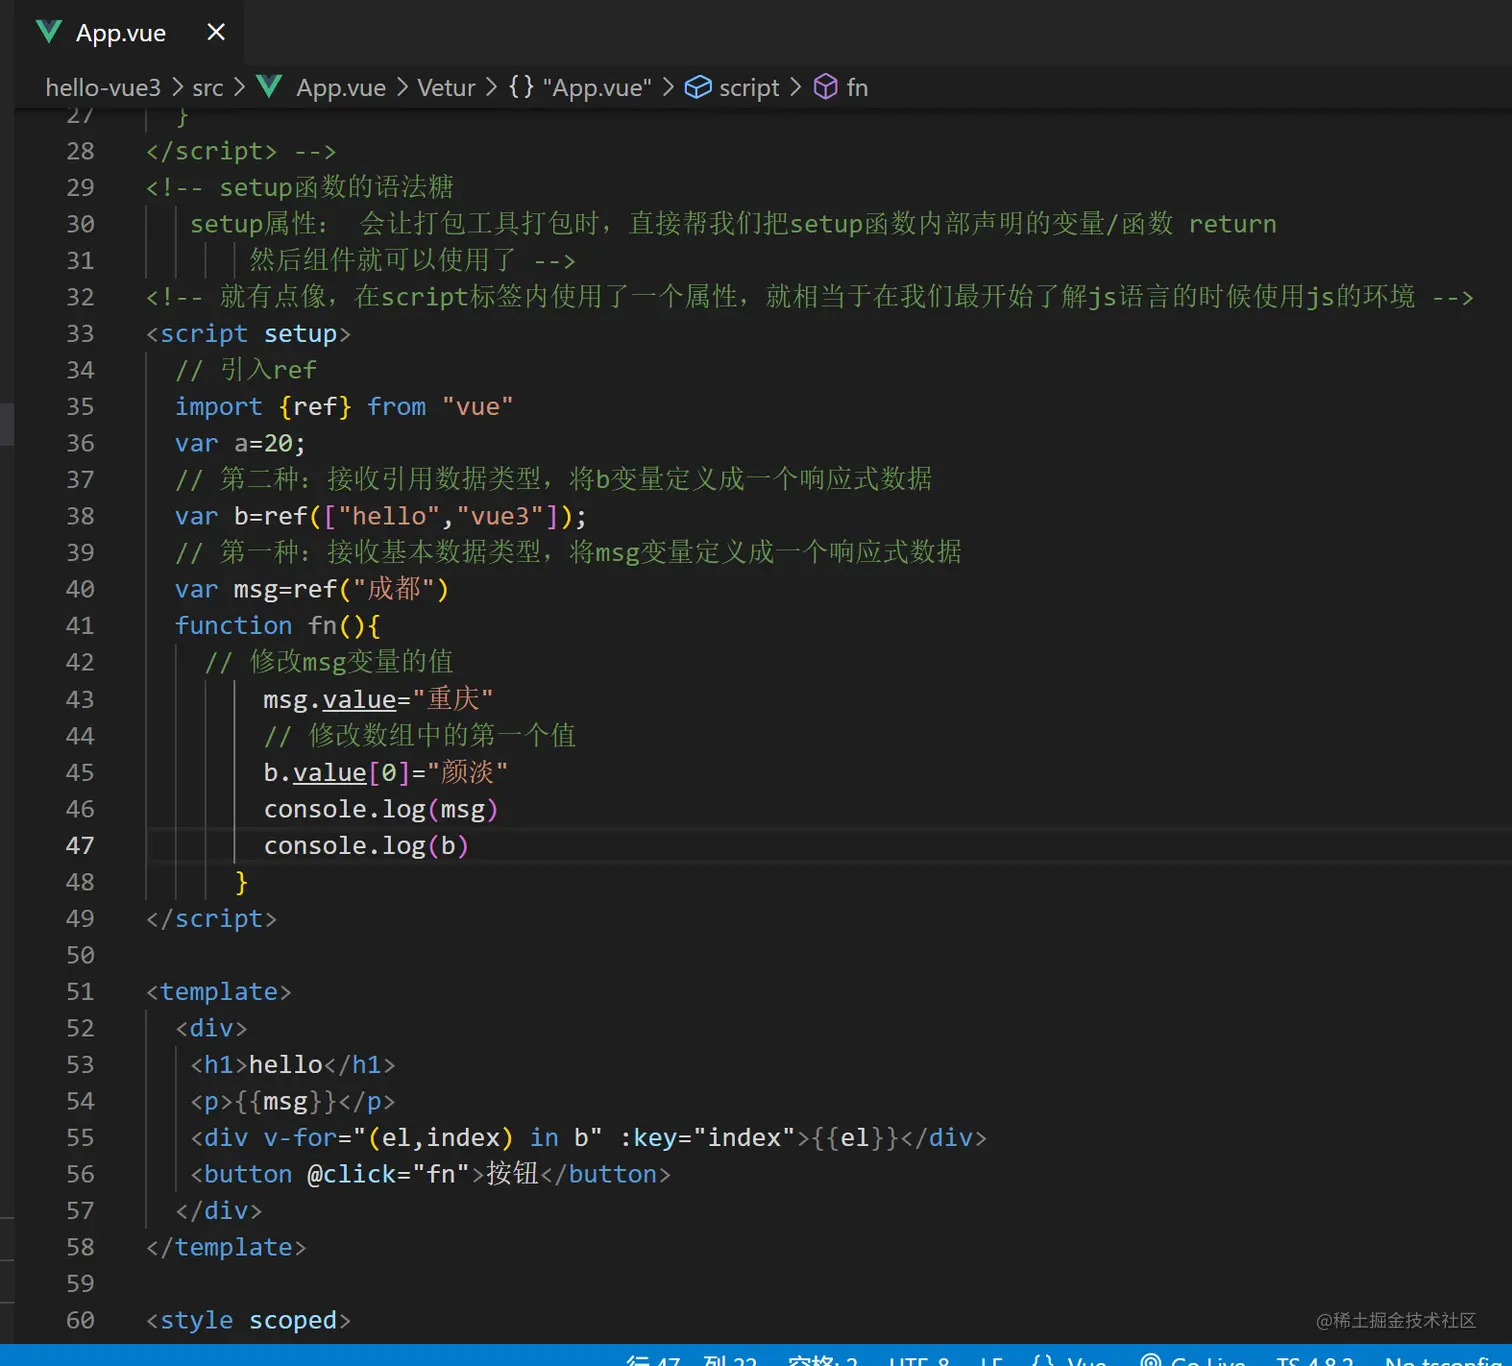Open the src breadcrumb folder
1512x1366 pixels.
(x=208, y=88)
